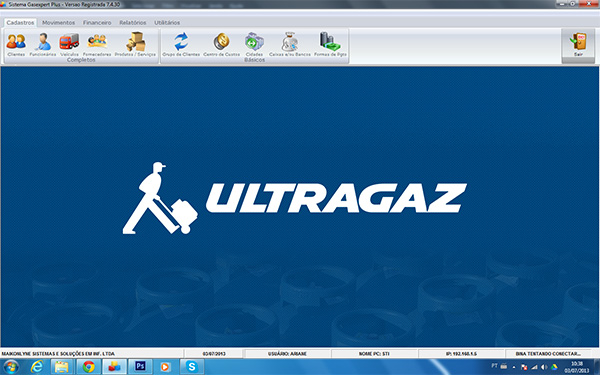600x375 pixels.
Task: Open Google Chrome from the taskbar
Action: [x=88, y=367]
